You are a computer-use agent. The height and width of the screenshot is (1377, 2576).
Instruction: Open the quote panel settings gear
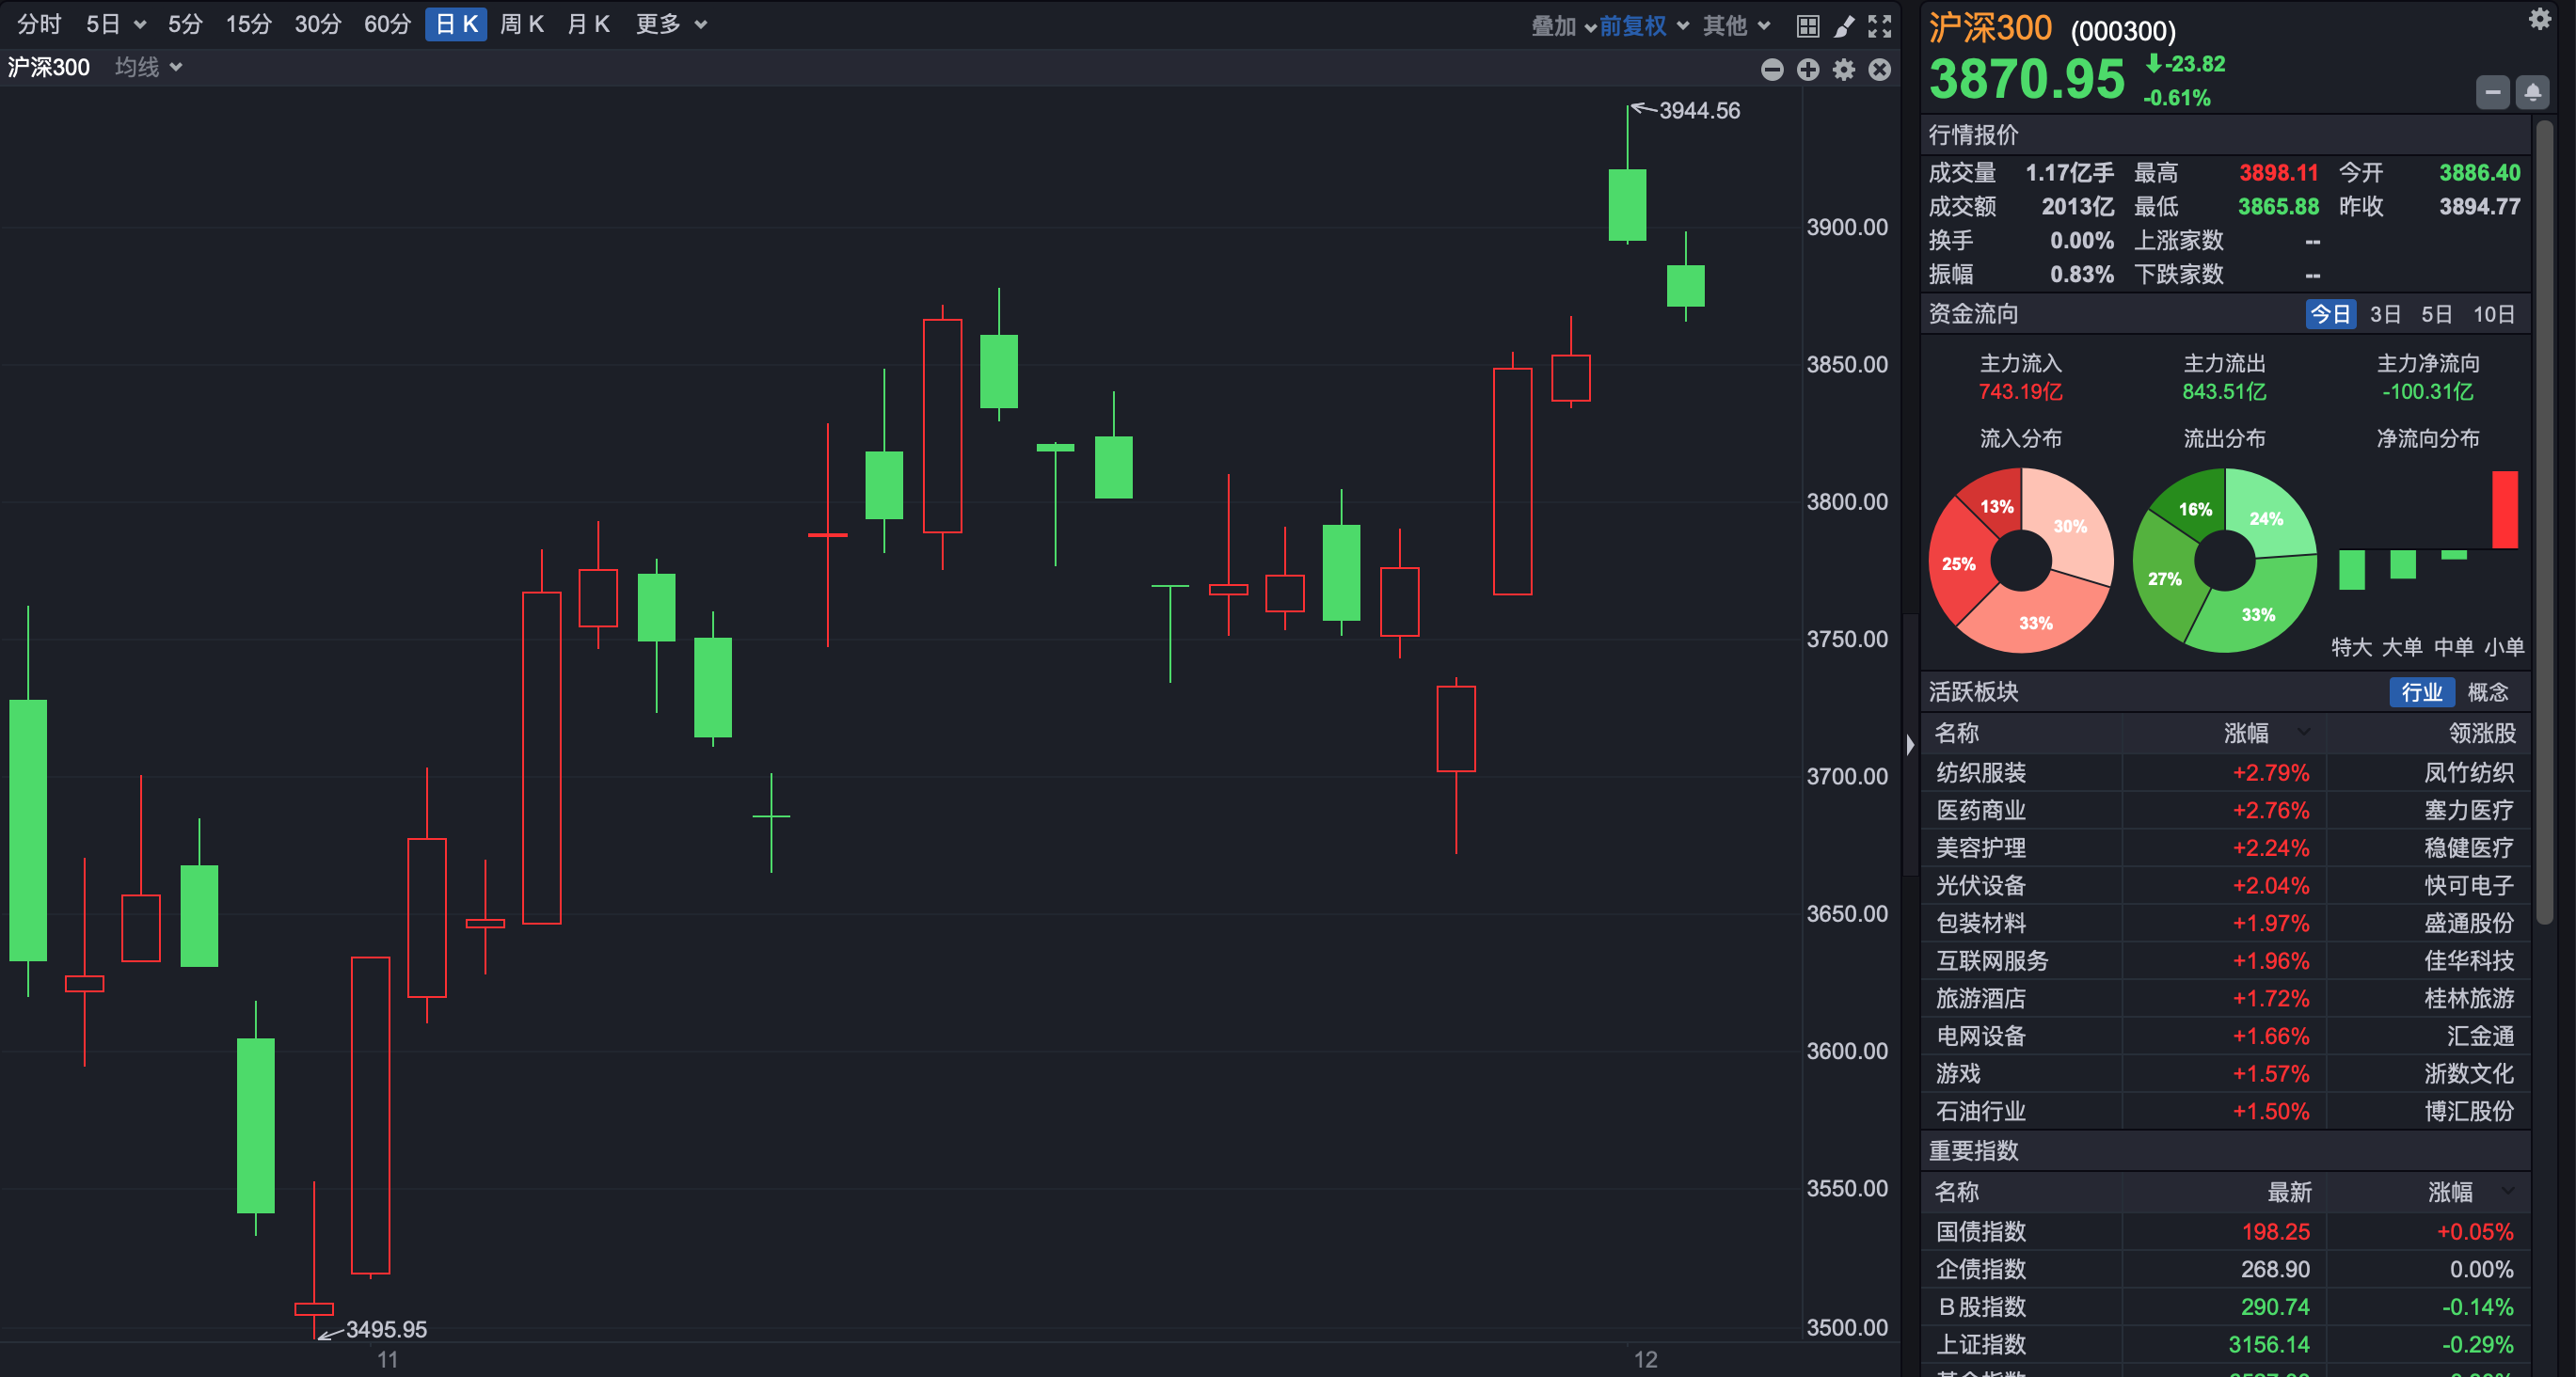[x=2539, y=19]
